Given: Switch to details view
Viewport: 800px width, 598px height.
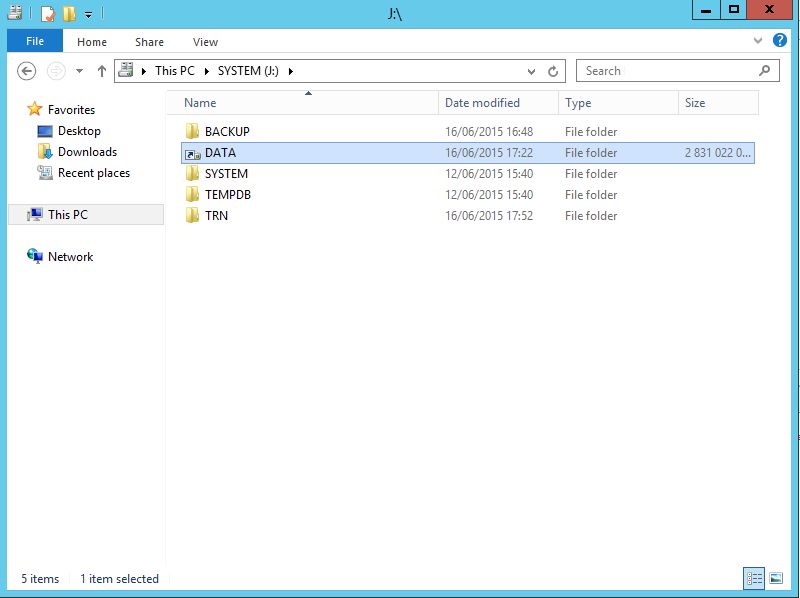Looking at the screenshot, I should click(755, 578).
